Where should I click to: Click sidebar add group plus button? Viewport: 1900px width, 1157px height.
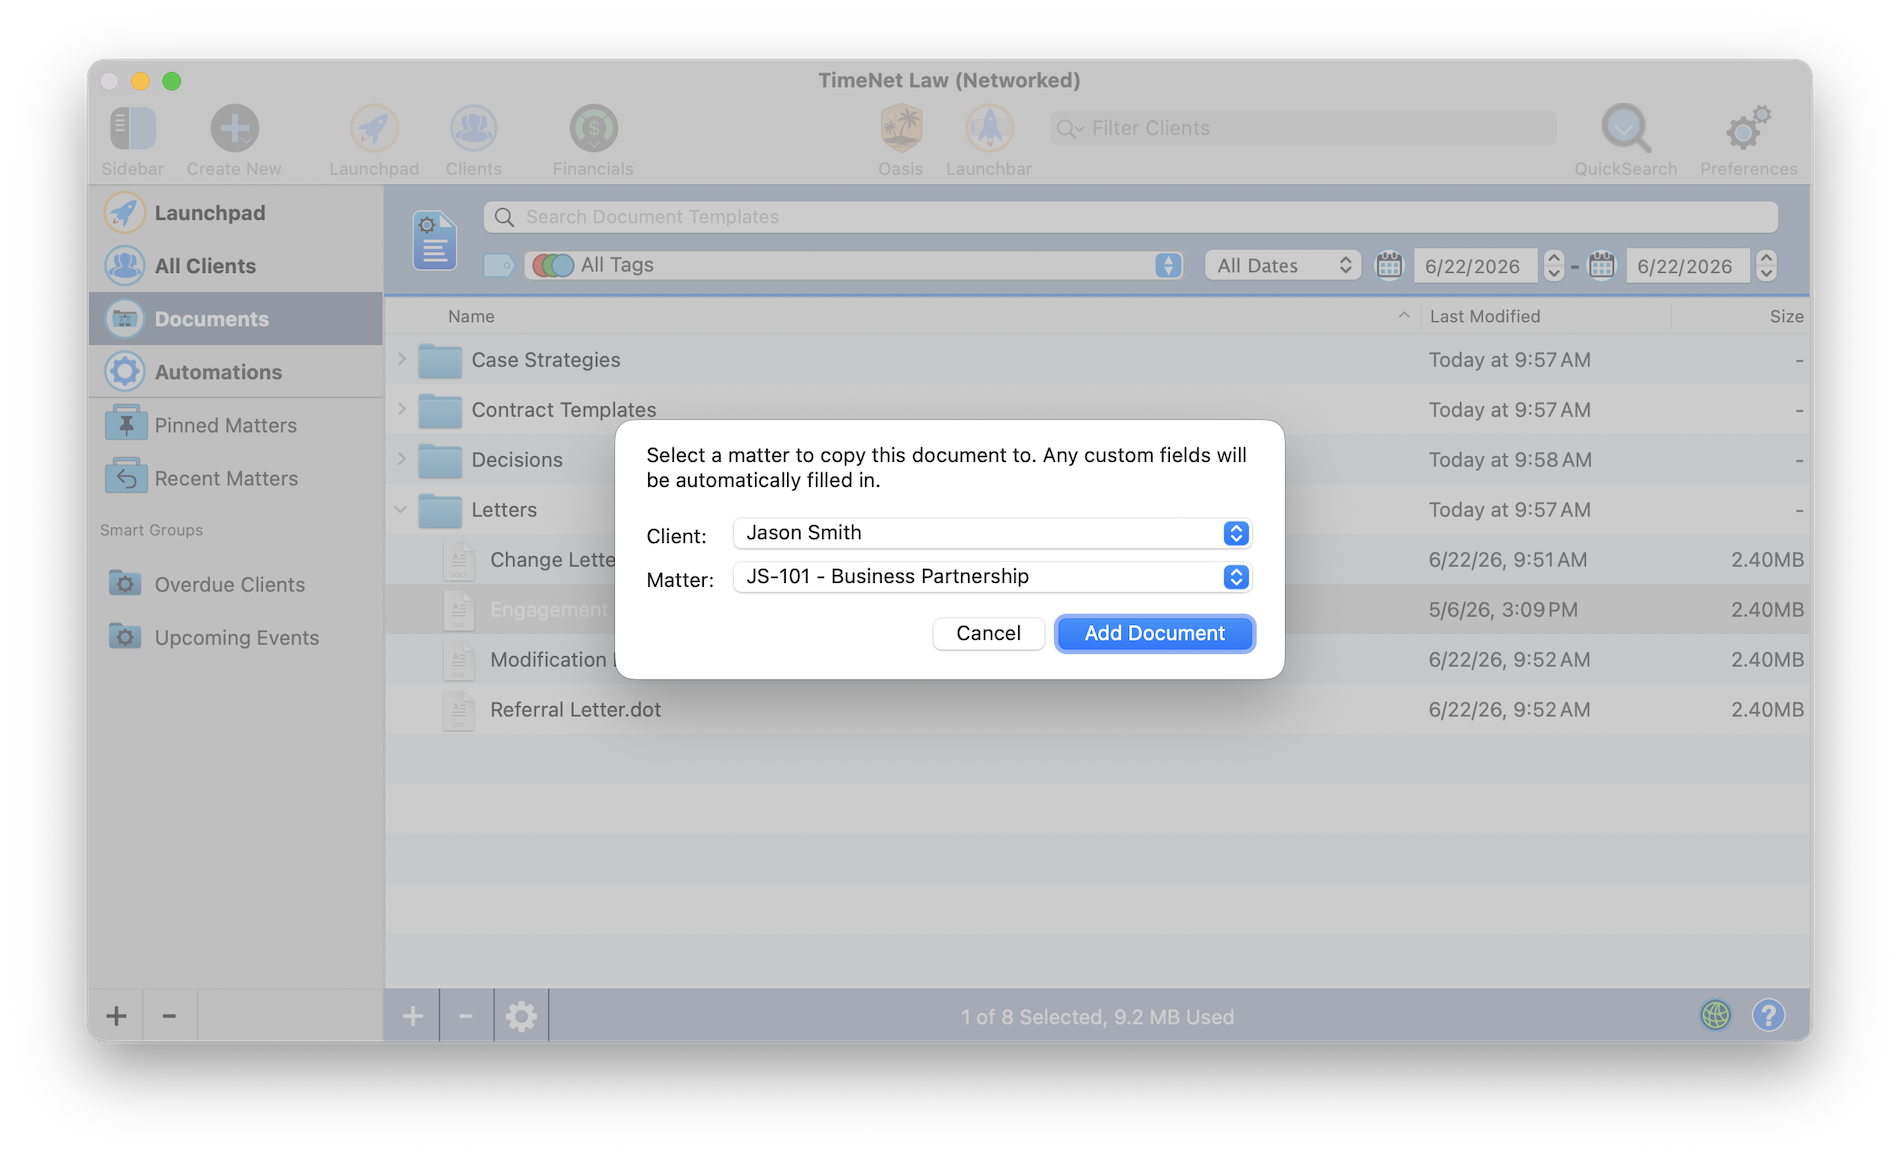(116, 1016)
